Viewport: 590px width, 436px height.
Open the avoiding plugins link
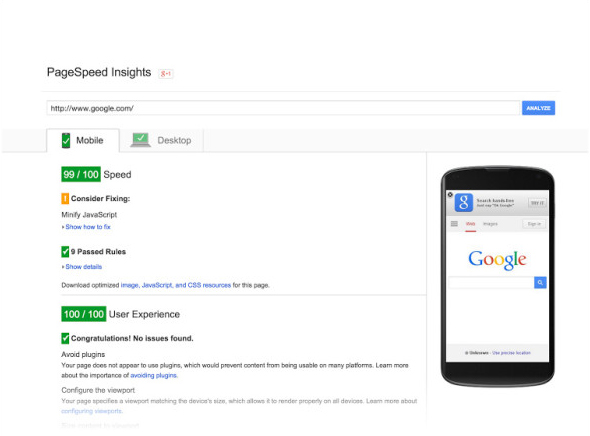154,375
